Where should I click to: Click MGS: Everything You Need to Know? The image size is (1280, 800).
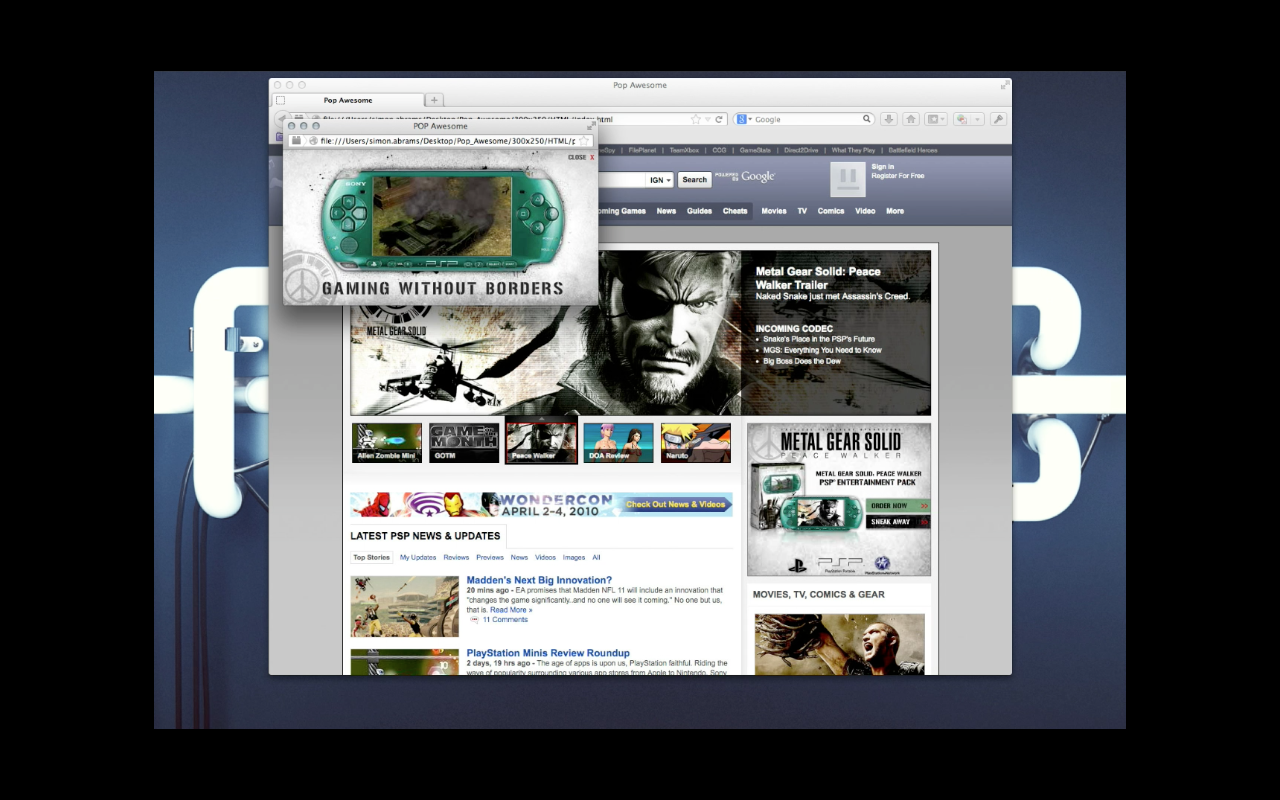point(822,350)
